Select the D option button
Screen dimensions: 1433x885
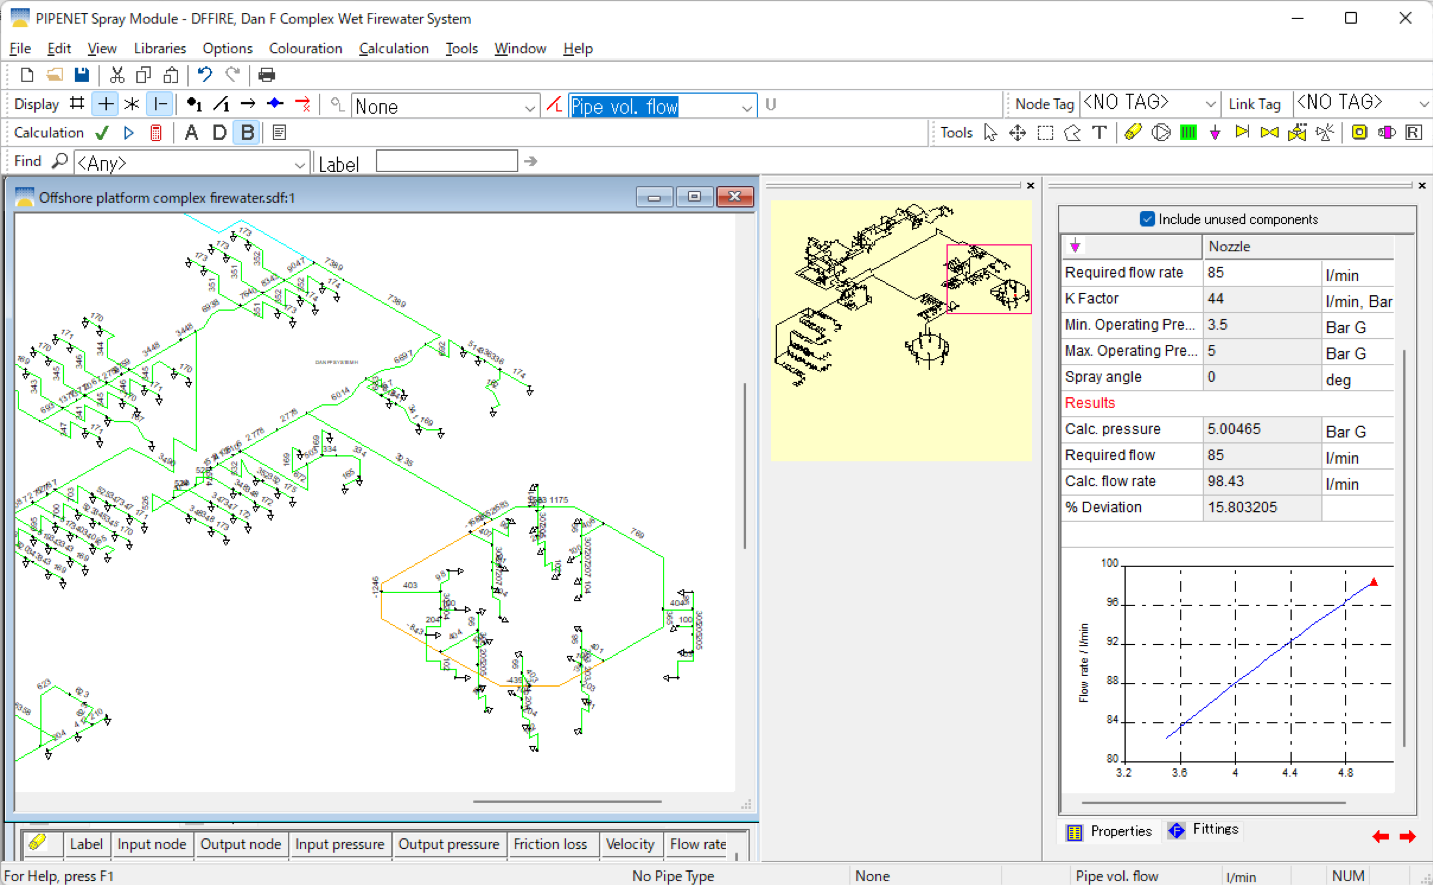coord(219,133)
